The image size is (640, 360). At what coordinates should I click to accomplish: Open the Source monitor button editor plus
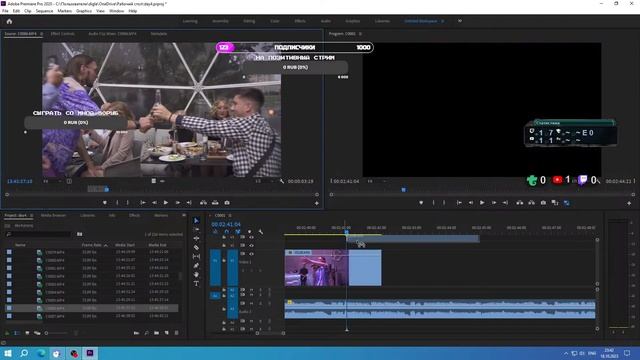click(317, 203)
